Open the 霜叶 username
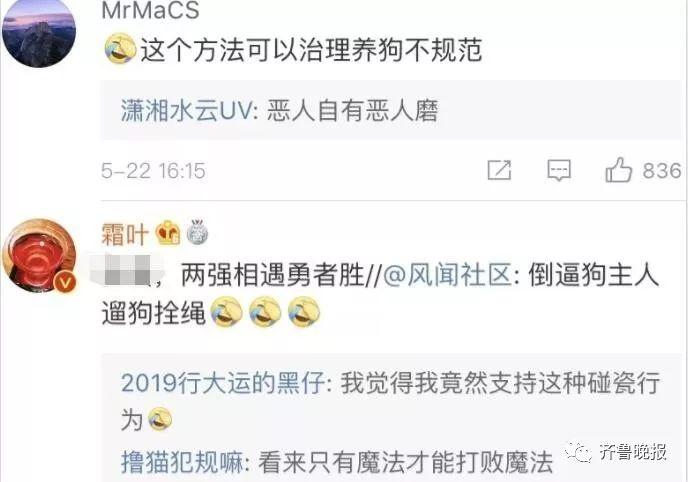688x482 pixels. 125,234
